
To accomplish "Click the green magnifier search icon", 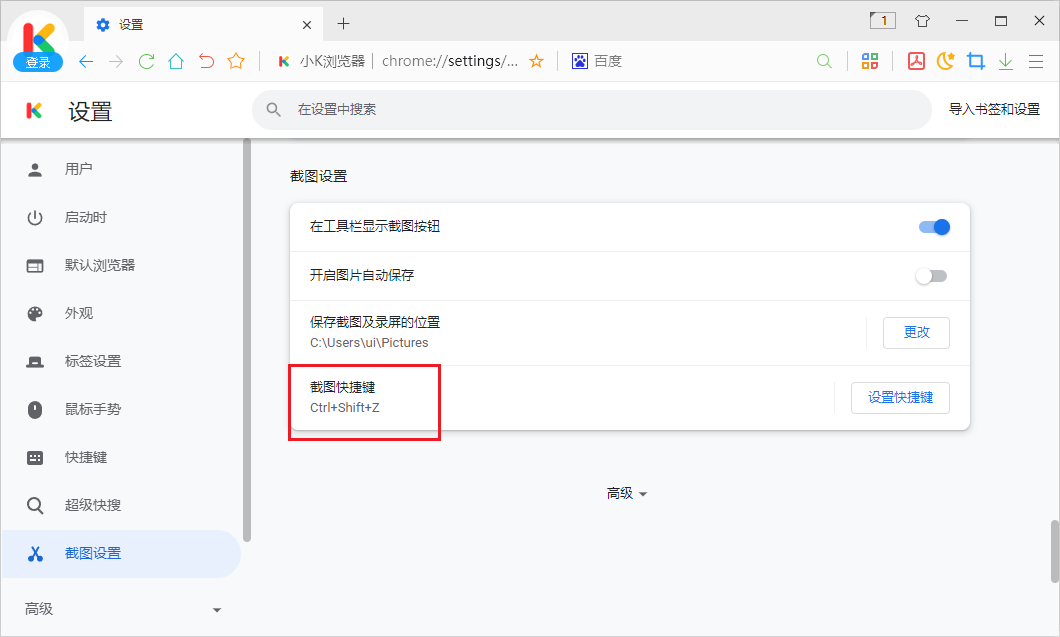I will pyautogui.click(x=823, y=62).
